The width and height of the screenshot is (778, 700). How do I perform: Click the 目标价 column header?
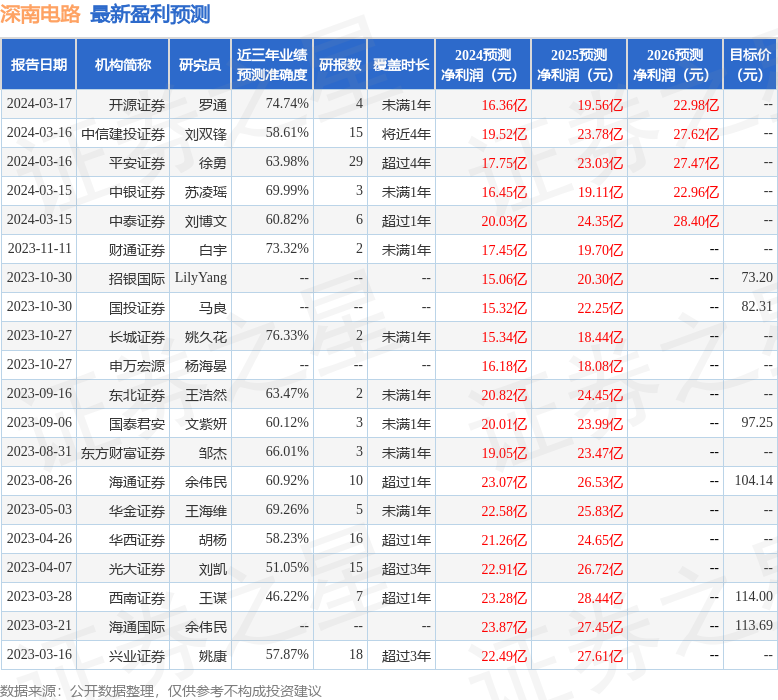pos(750,64)
